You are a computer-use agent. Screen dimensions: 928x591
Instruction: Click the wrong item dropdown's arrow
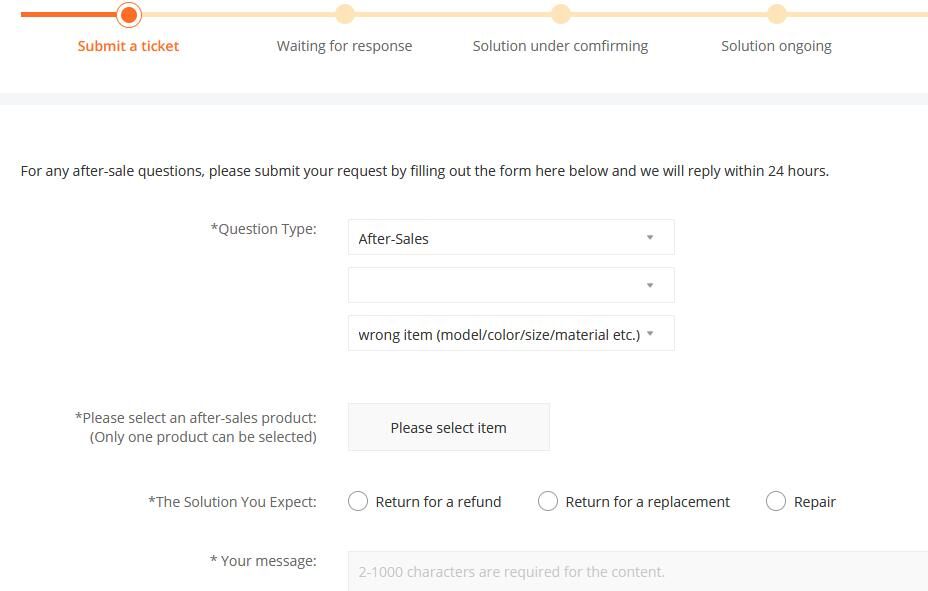point(650,334)
